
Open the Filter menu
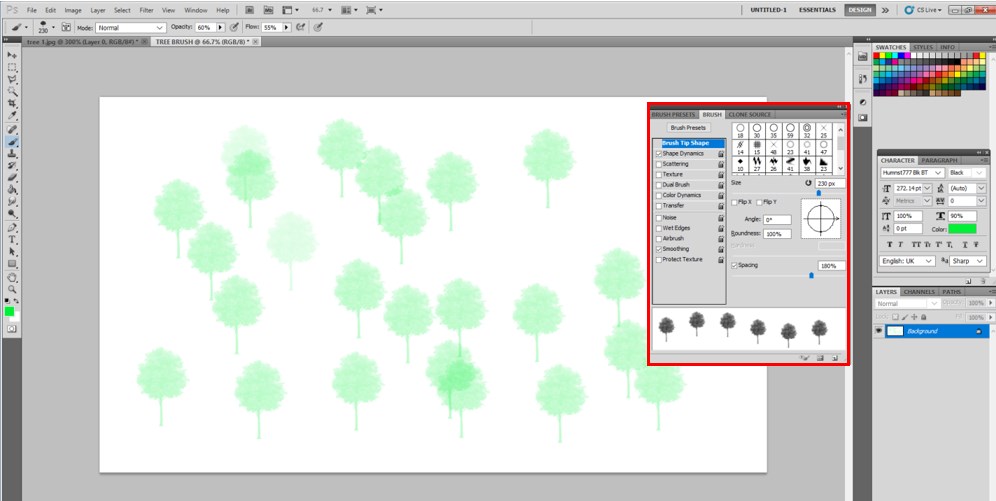147,10
